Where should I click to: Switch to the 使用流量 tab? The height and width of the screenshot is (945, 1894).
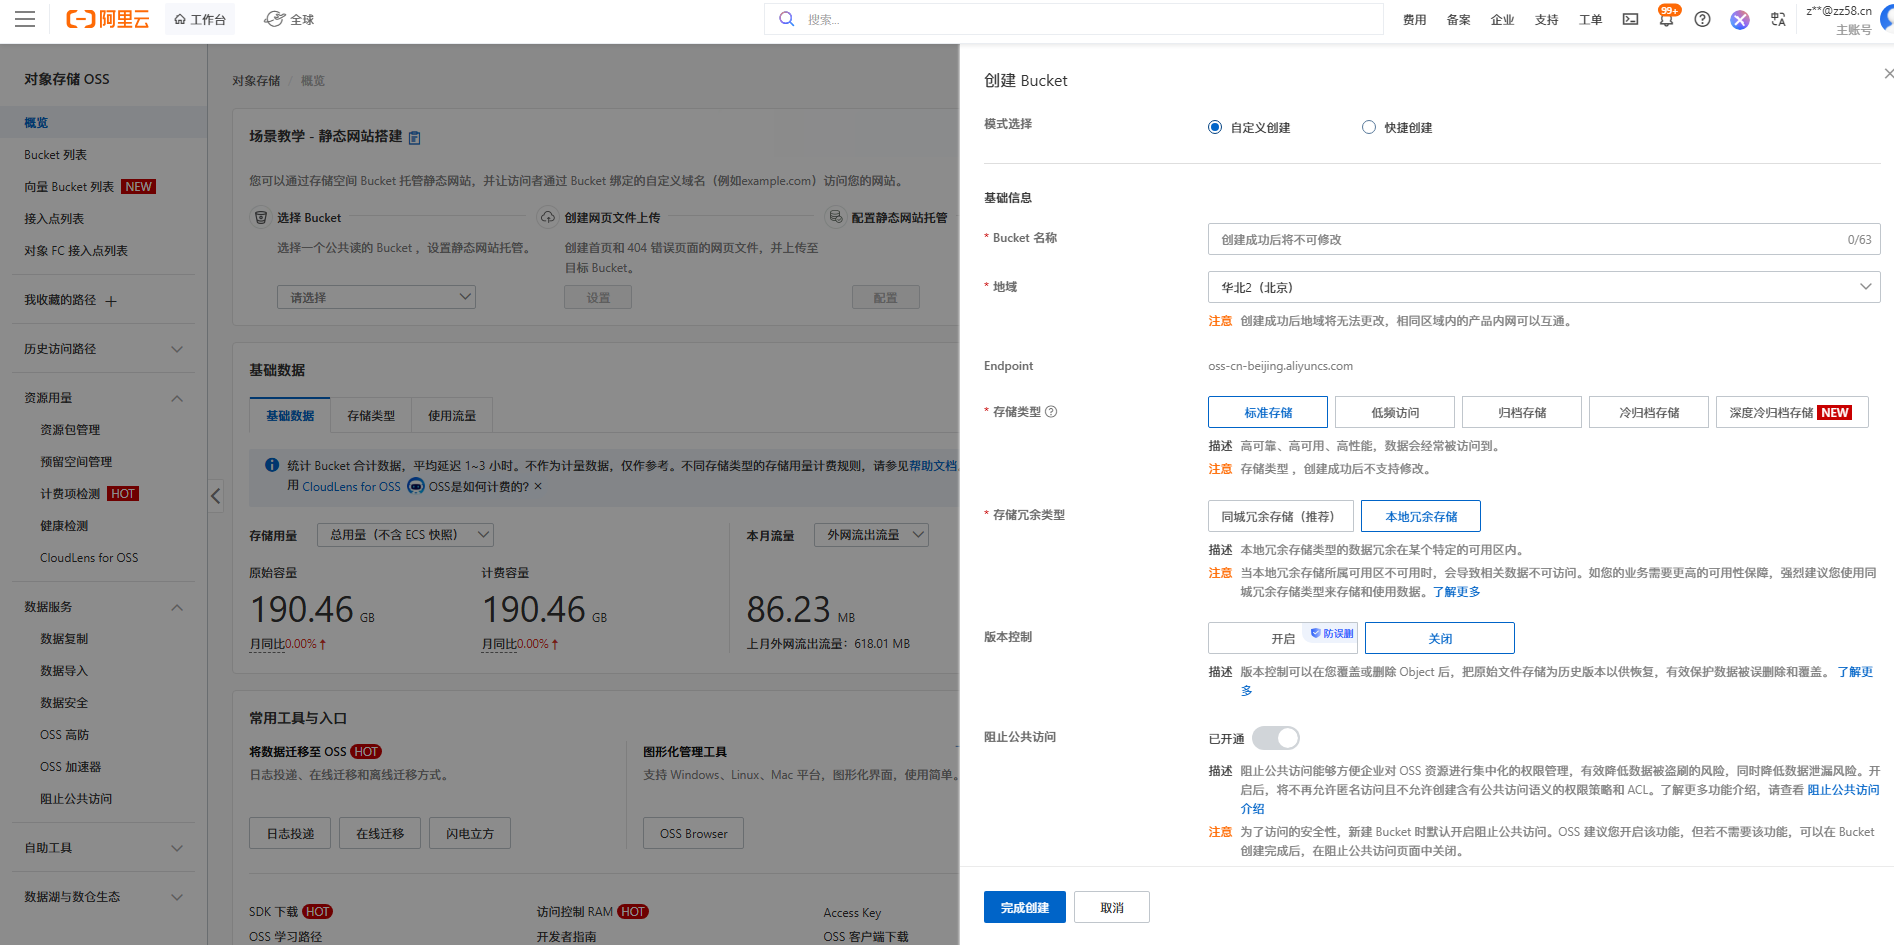click(452, 415)
